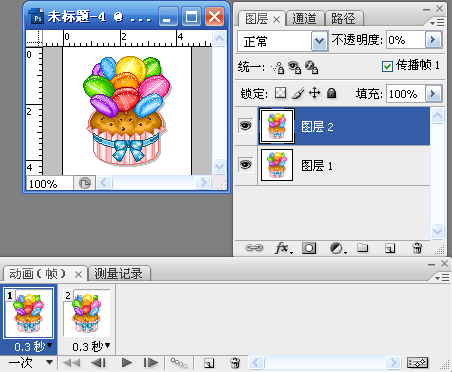The width and height of the screenshot is (452, 372).
Task: Select animation frame 1 thumbnail
Action: tap(28, 313)
